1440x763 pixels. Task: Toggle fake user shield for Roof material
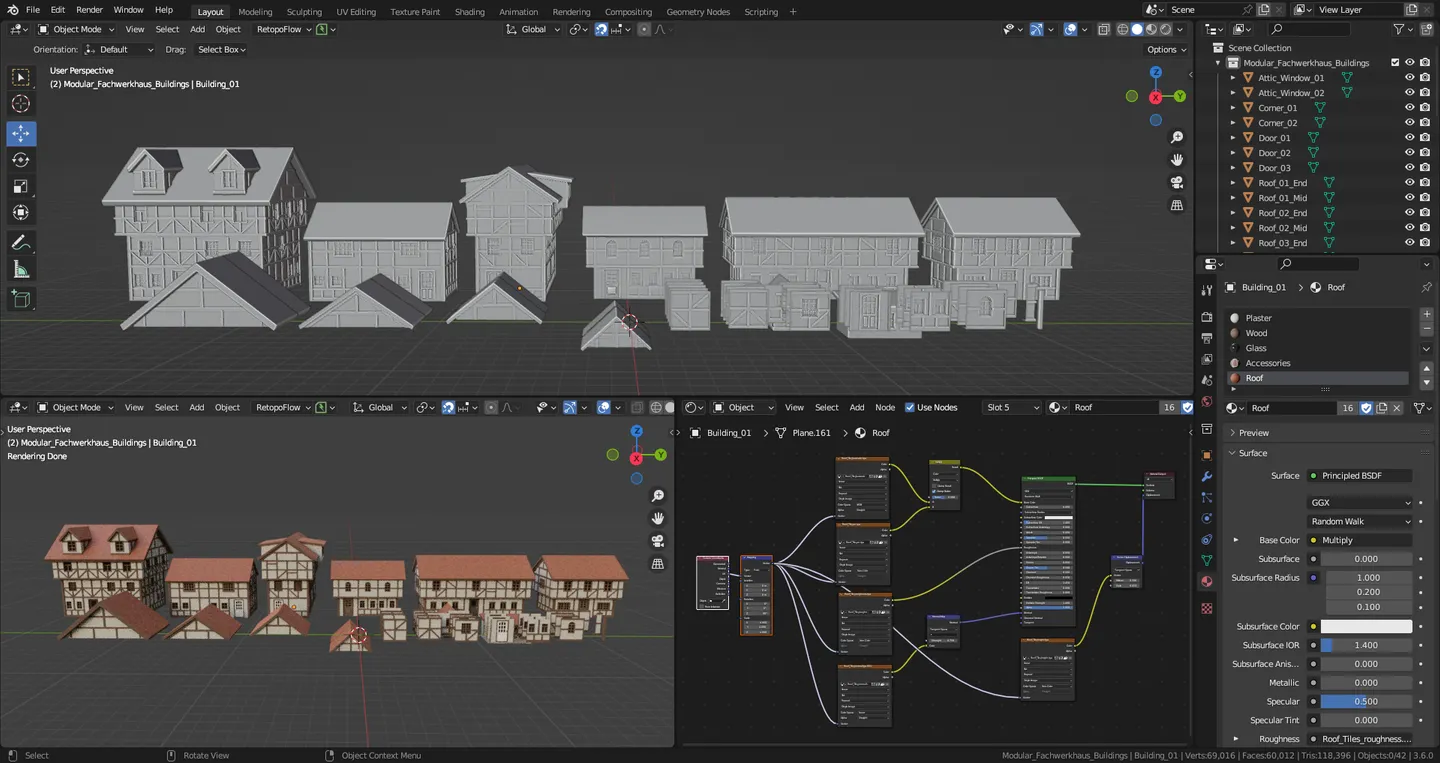[1366, 408]
